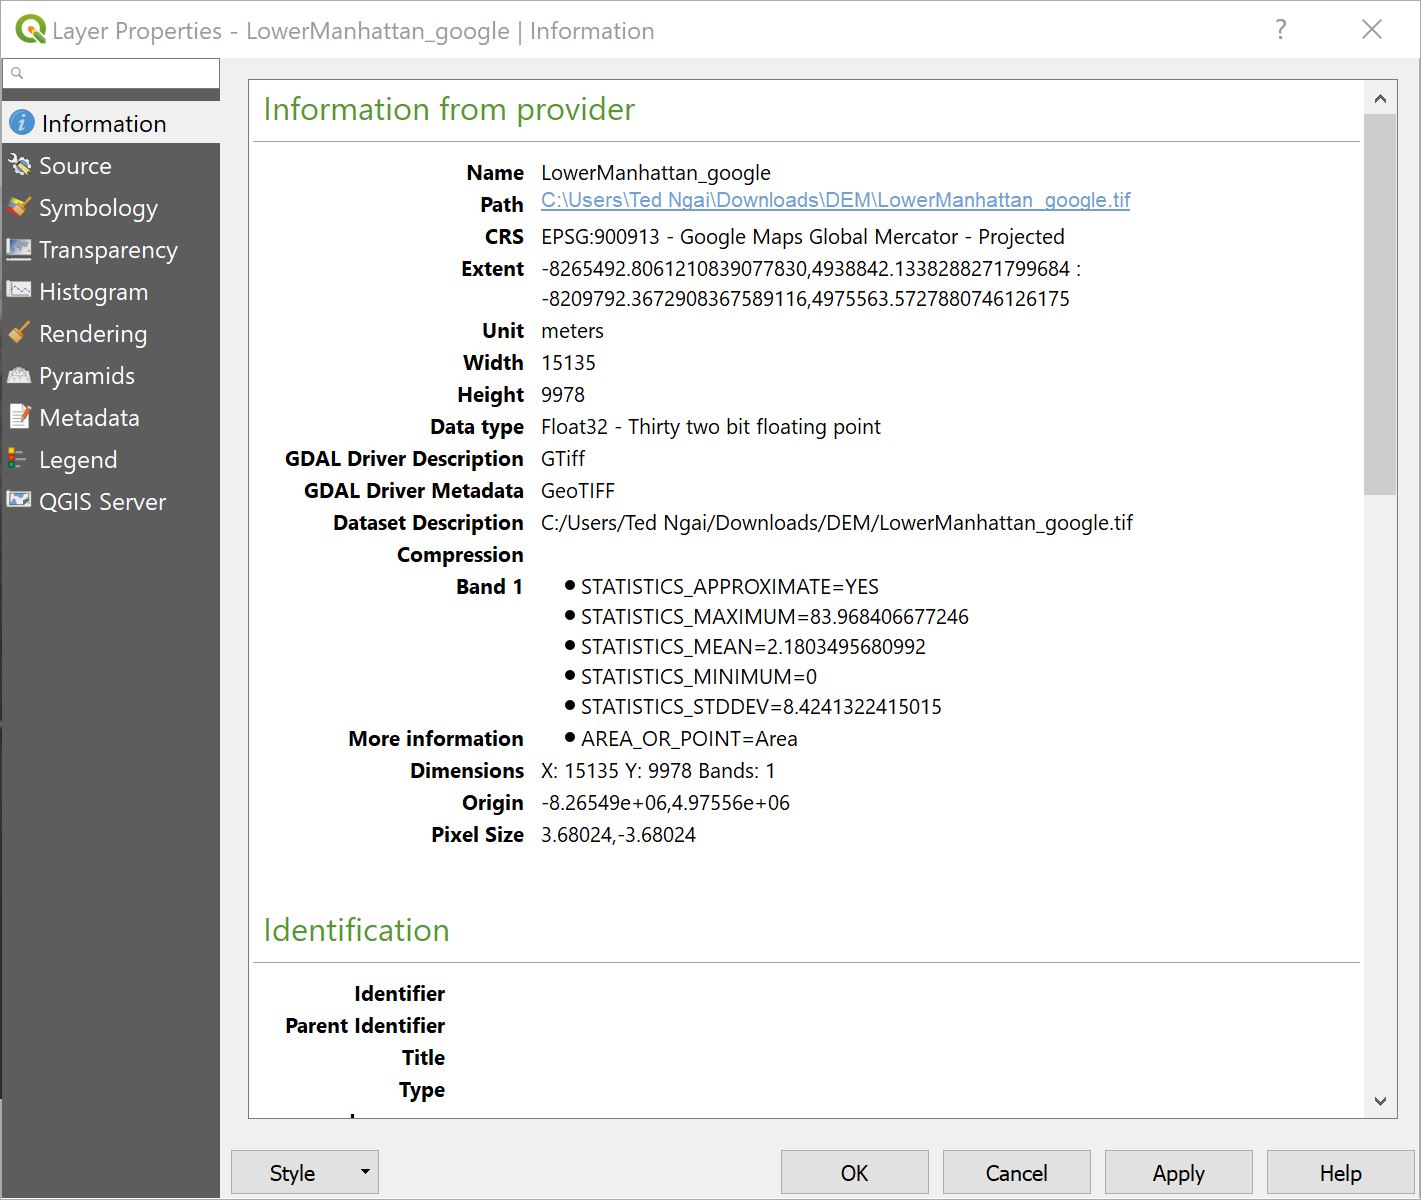This screenshot has height=1200, width=1421.
Task: Click the help question mark icon
Action: [1280, 29]
